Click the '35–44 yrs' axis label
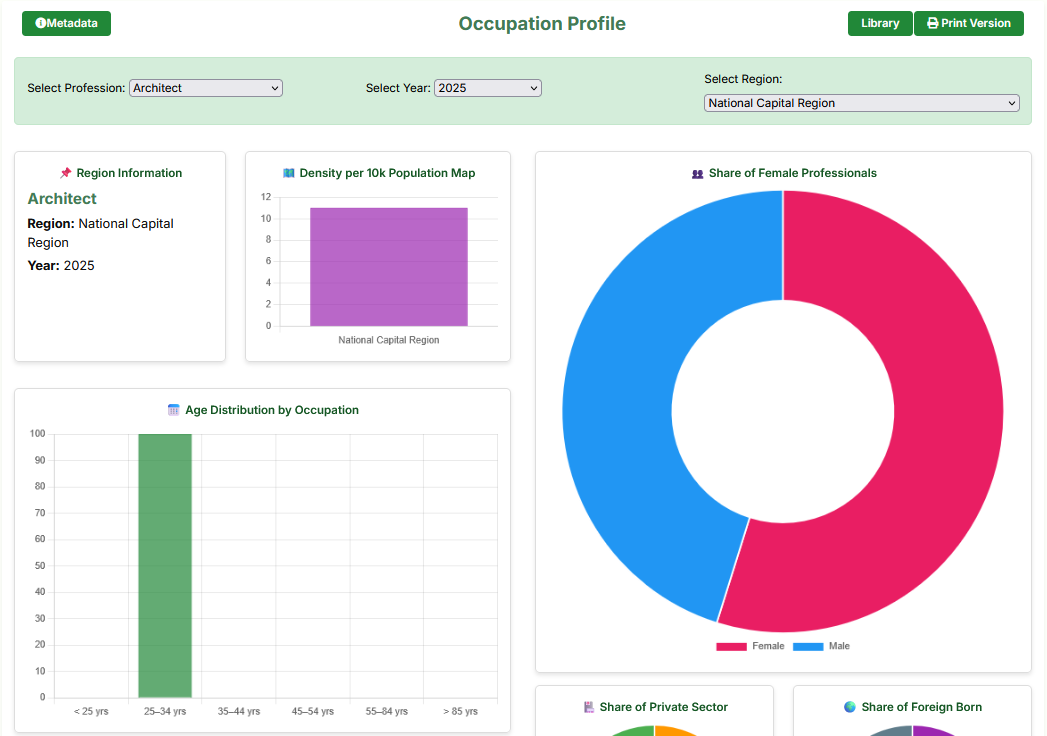This screenshot has width=1047, height=736. (238, 711)
